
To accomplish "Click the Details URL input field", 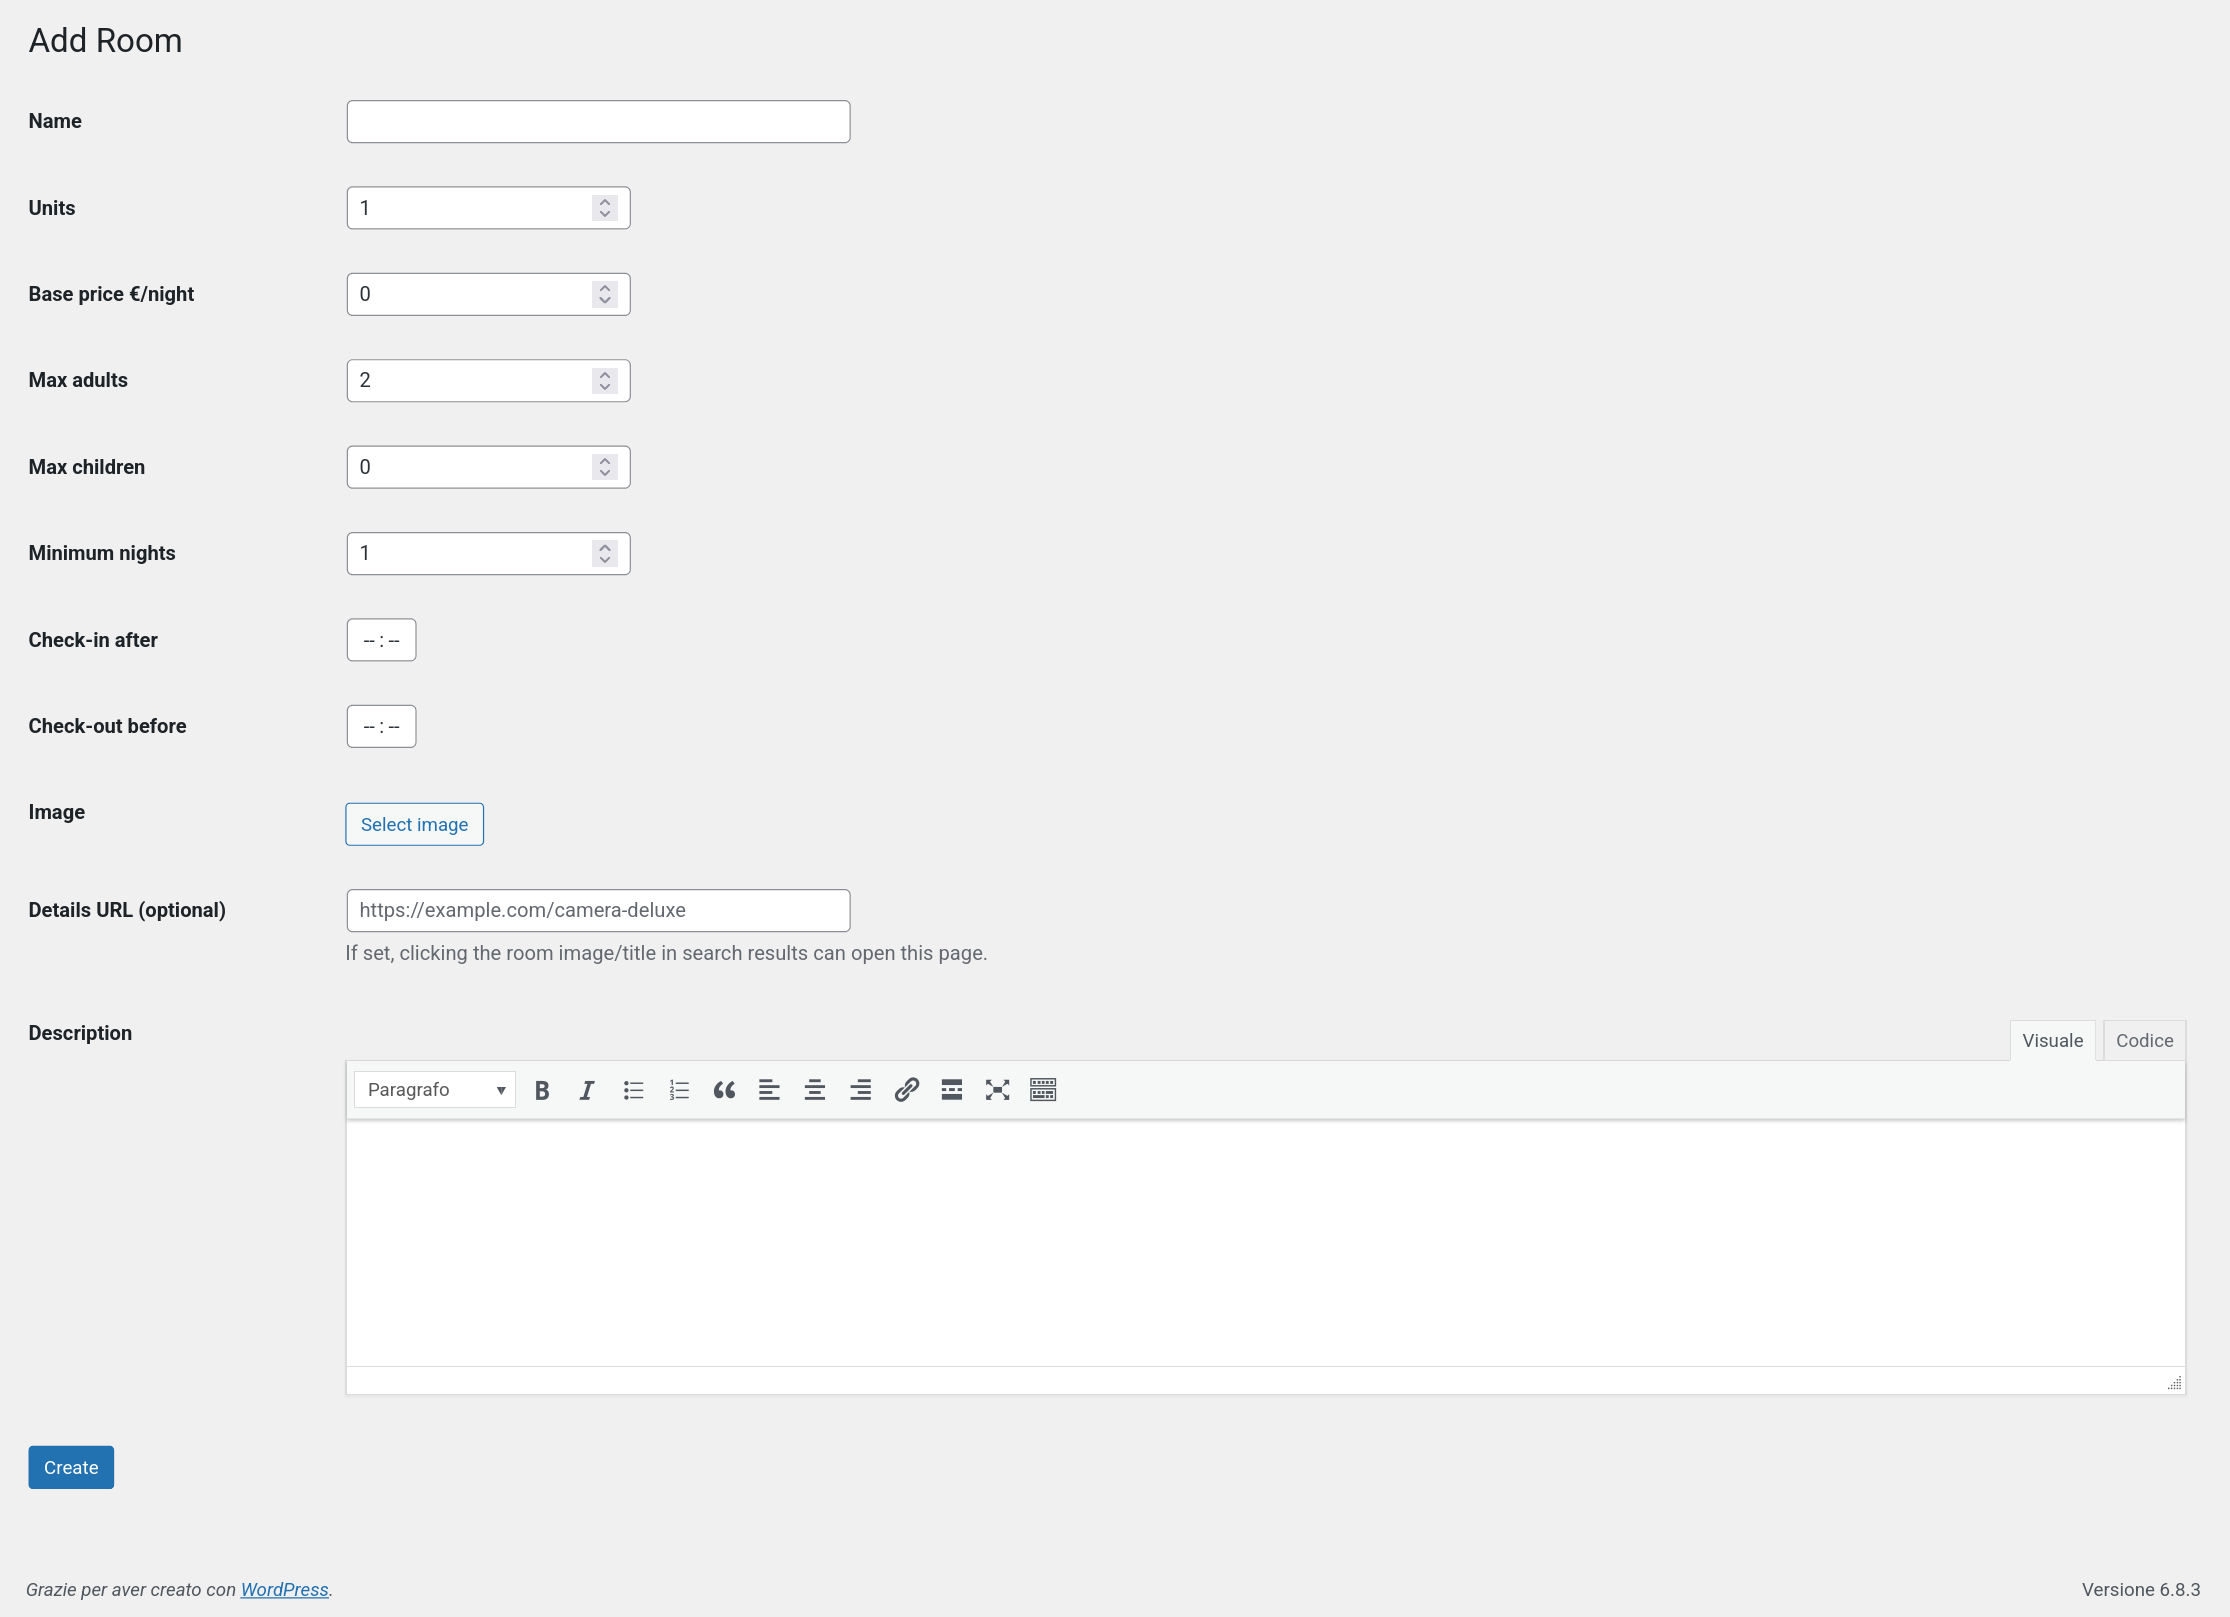I will click(x=598, y=910).
